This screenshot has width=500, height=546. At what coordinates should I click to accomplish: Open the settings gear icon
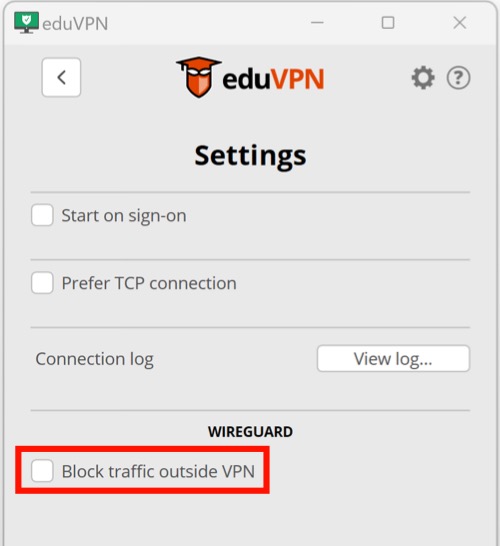pyautogui.click(x=423, y=78)
